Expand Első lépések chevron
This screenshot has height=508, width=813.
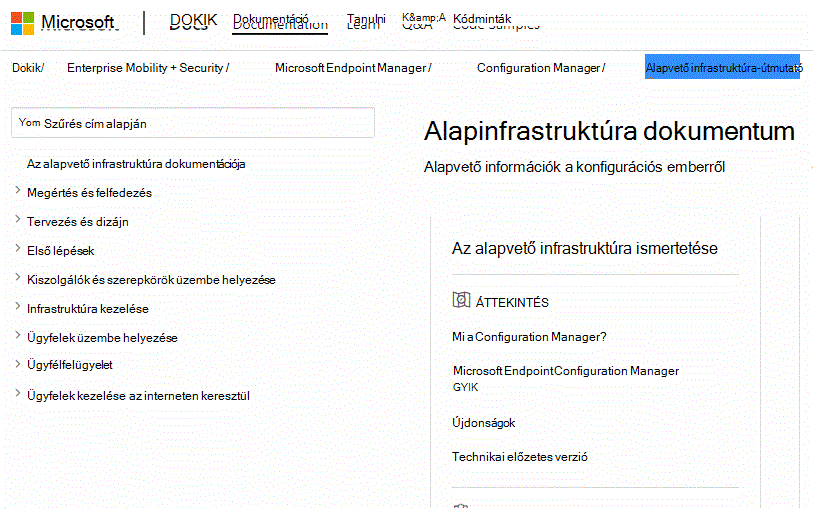pyautogui.click(x=18, y=248)
